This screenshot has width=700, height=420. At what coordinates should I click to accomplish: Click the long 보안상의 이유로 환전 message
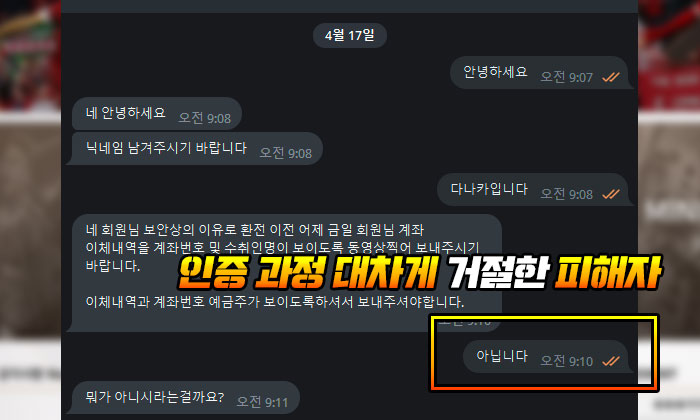[x=287, y=273]
